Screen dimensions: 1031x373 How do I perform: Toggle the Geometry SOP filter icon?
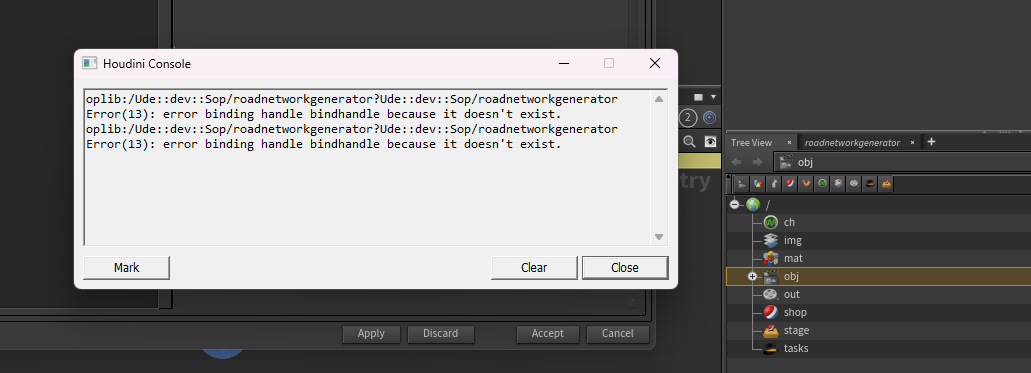point(758,184)
